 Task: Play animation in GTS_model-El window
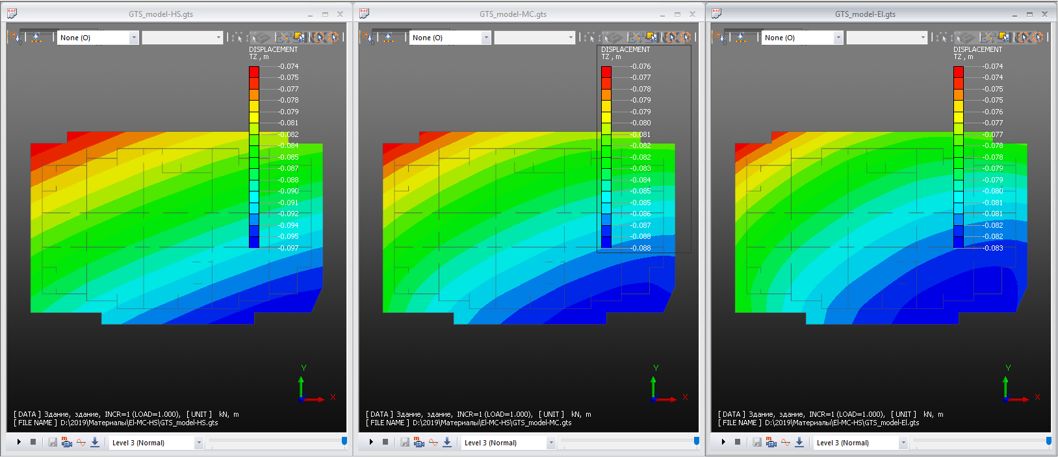tap(722, 442)
